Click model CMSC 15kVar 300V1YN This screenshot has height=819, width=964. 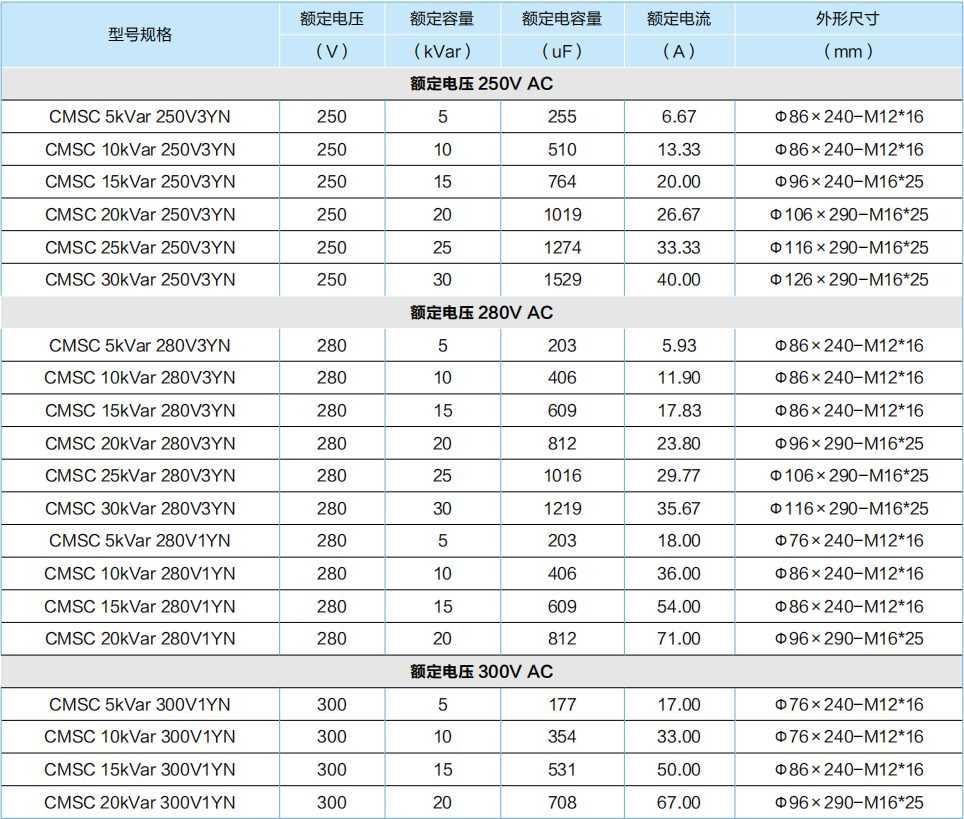coord(140,770)
